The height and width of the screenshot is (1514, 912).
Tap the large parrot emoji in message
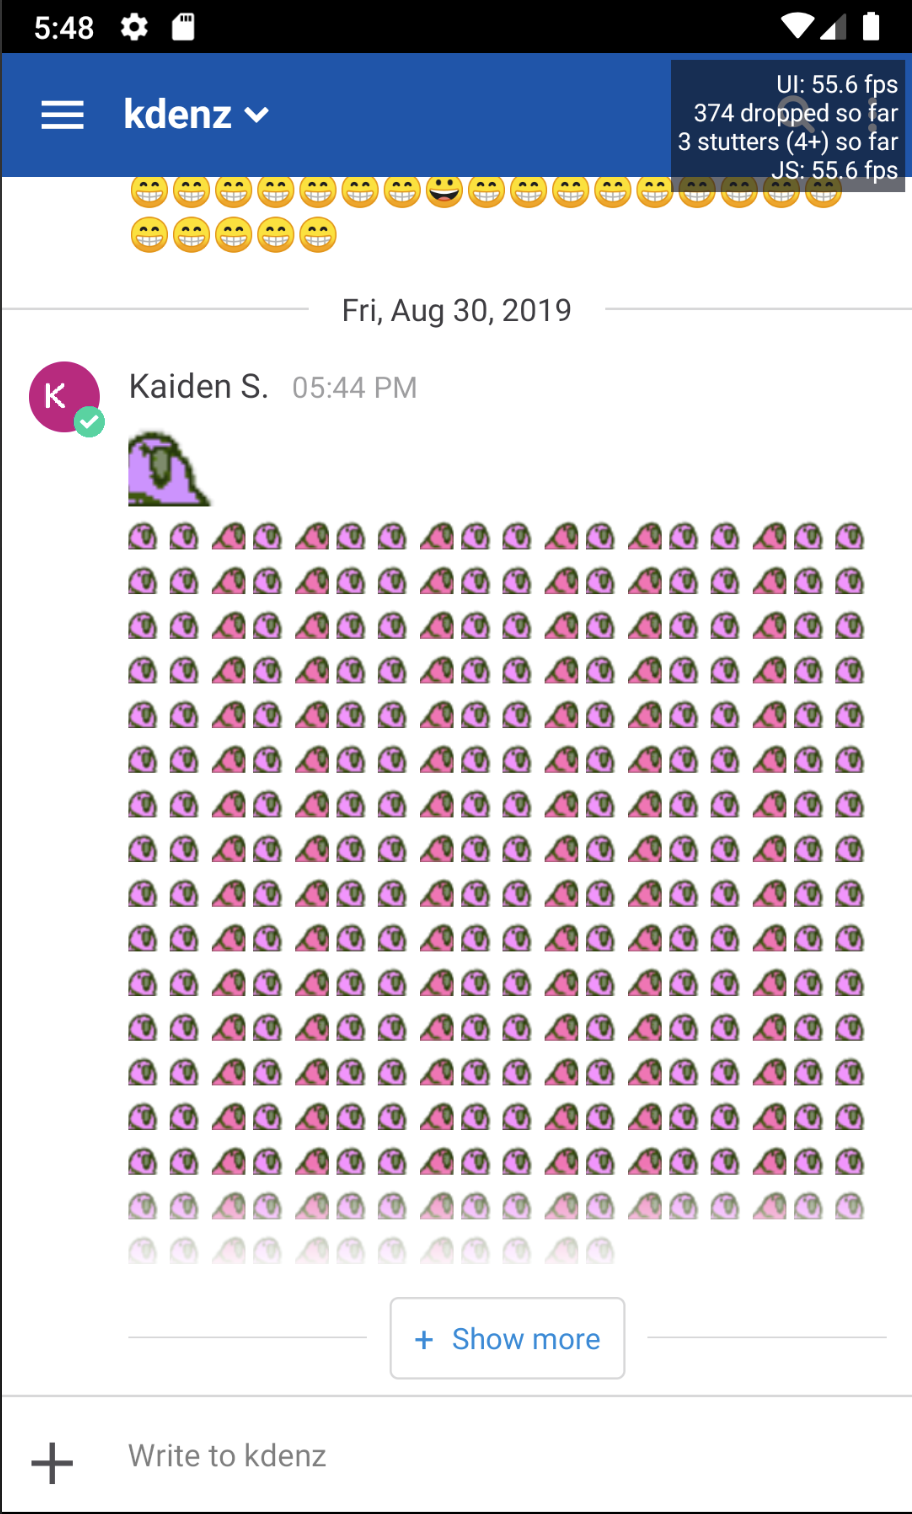tap(169, 468)
